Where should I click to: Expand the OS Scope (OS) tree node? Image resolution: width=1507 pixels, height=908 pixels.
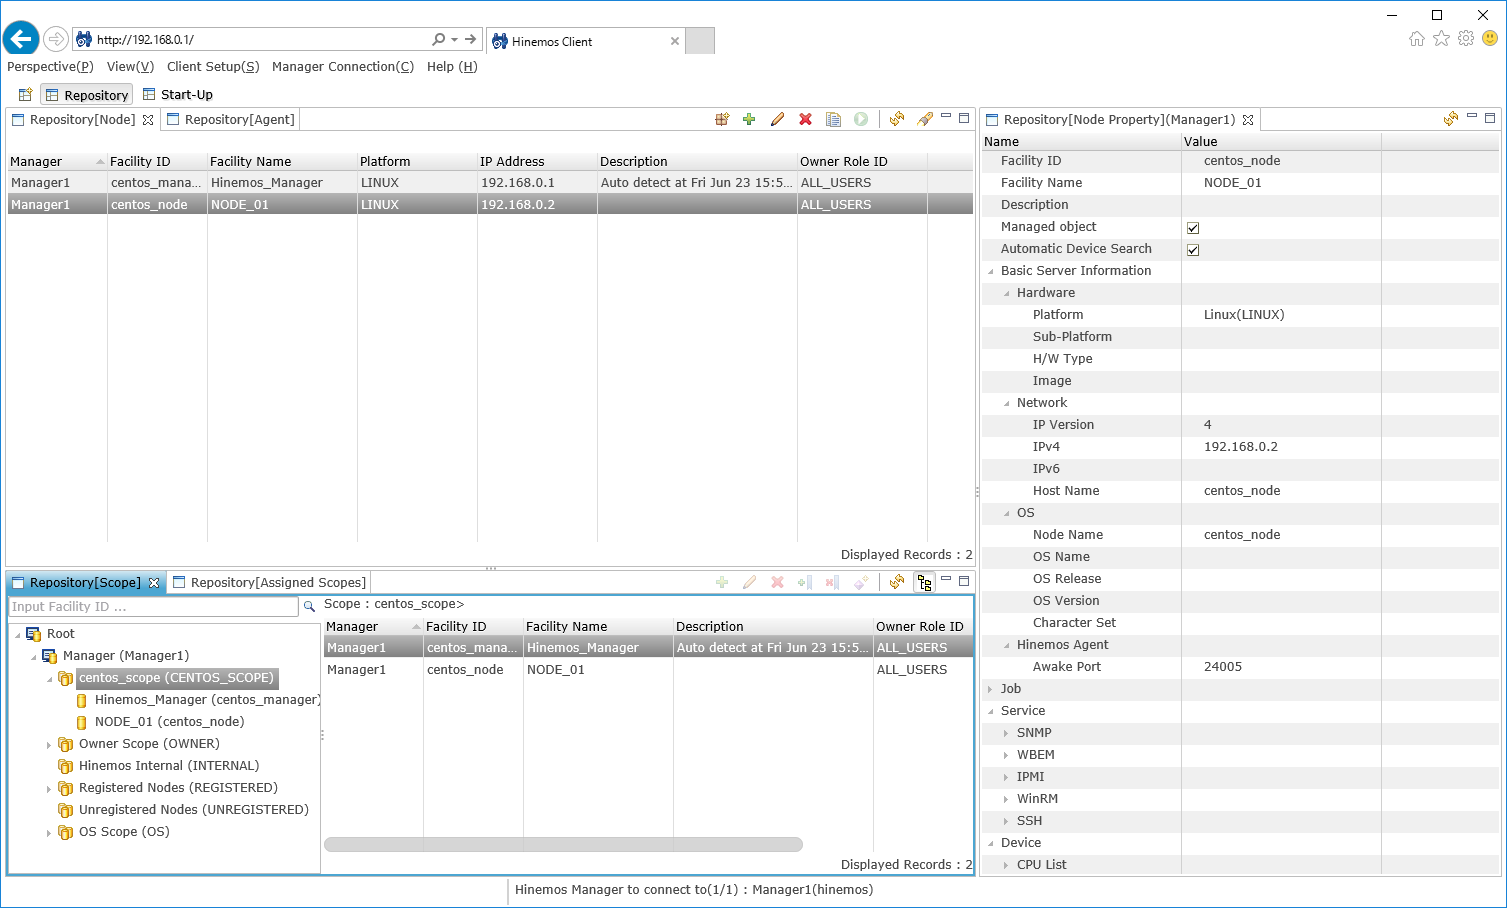(x=49, y=832)
